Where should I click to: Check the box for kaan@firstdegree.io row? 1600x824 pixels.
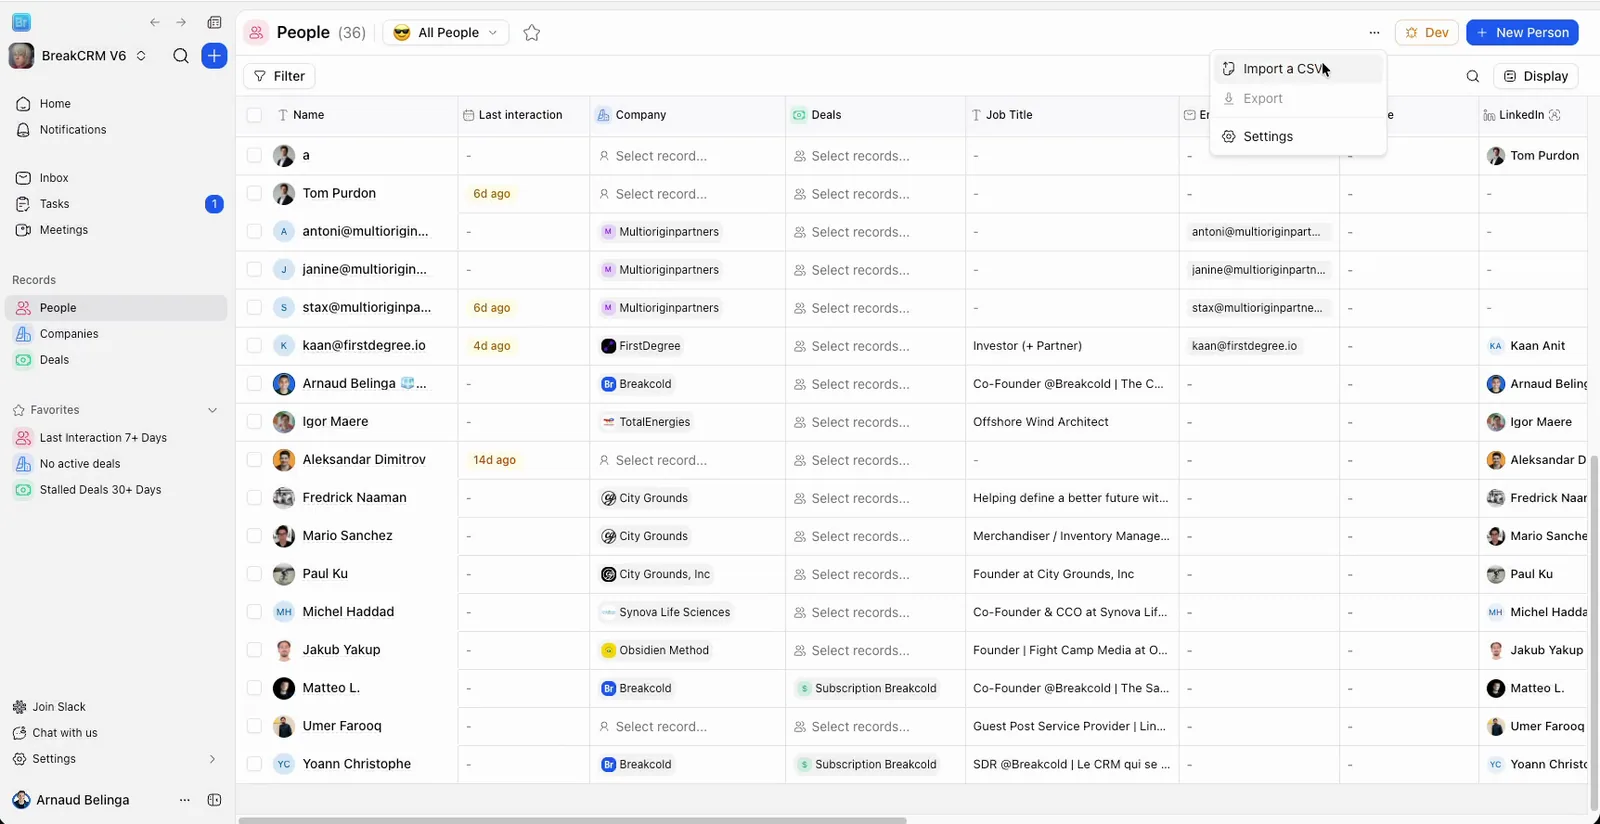[254, 346]
